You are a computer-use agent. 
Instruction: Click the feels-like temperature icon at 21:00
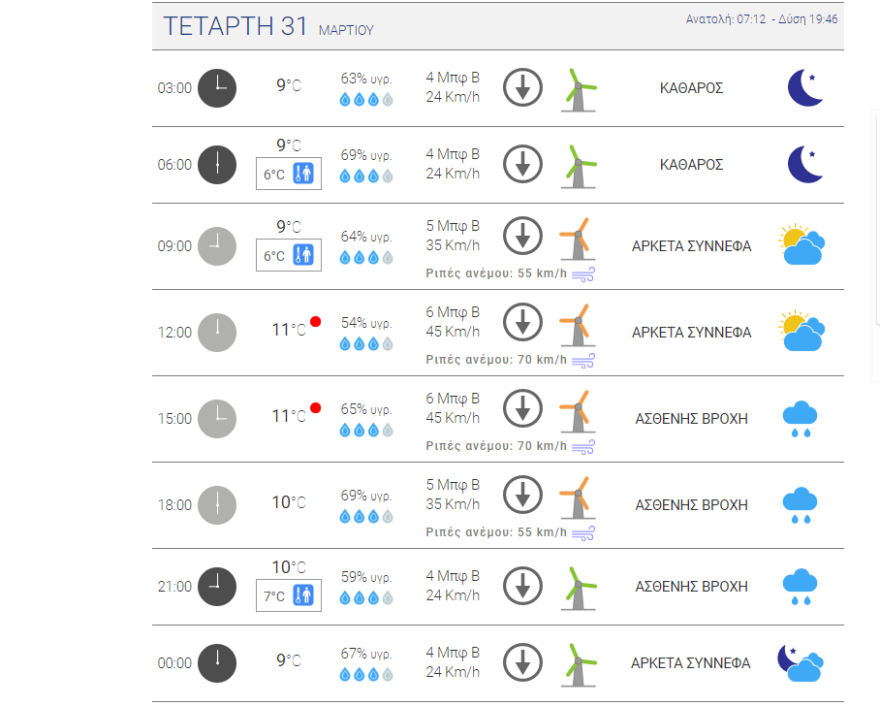(x=303, y=596)
